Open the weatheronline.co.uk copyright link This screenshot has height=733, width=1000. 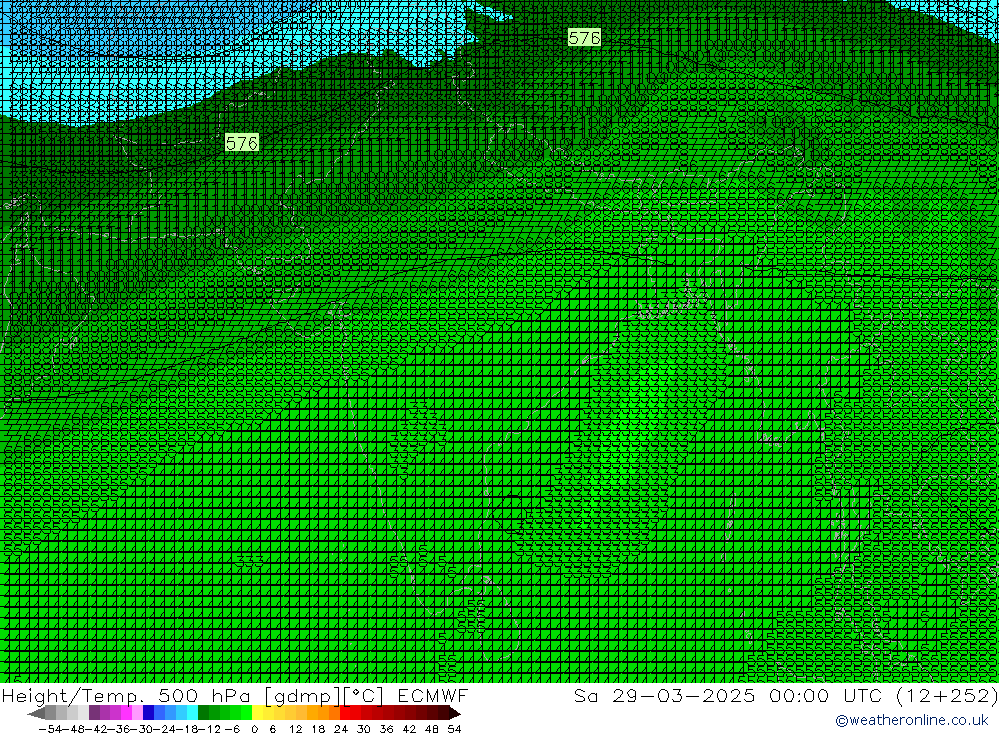(911, 720)
